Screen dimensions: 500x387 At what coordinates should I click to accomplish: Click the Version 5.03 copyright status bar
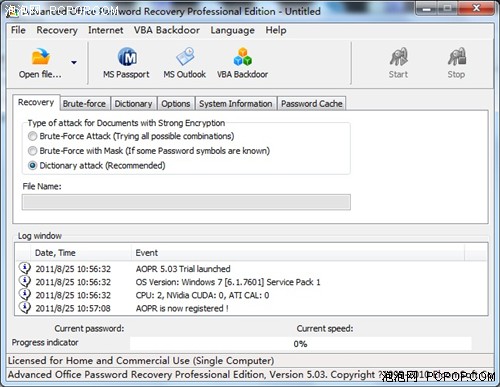(250, 374)
